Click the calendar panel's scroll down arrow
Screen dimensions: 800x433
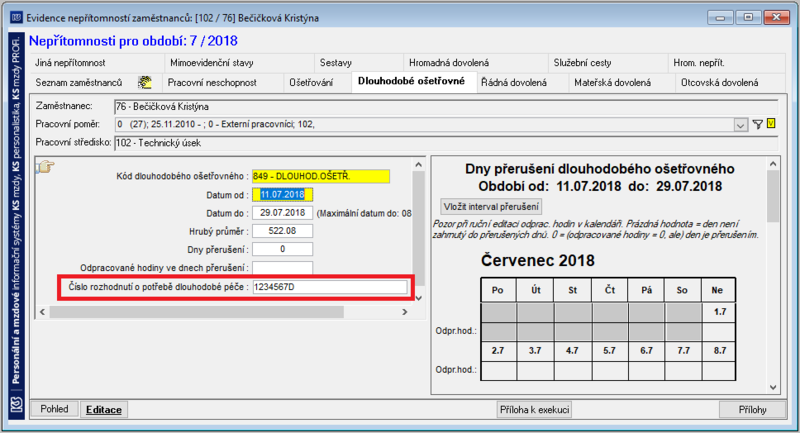click(x=773, y=388)
